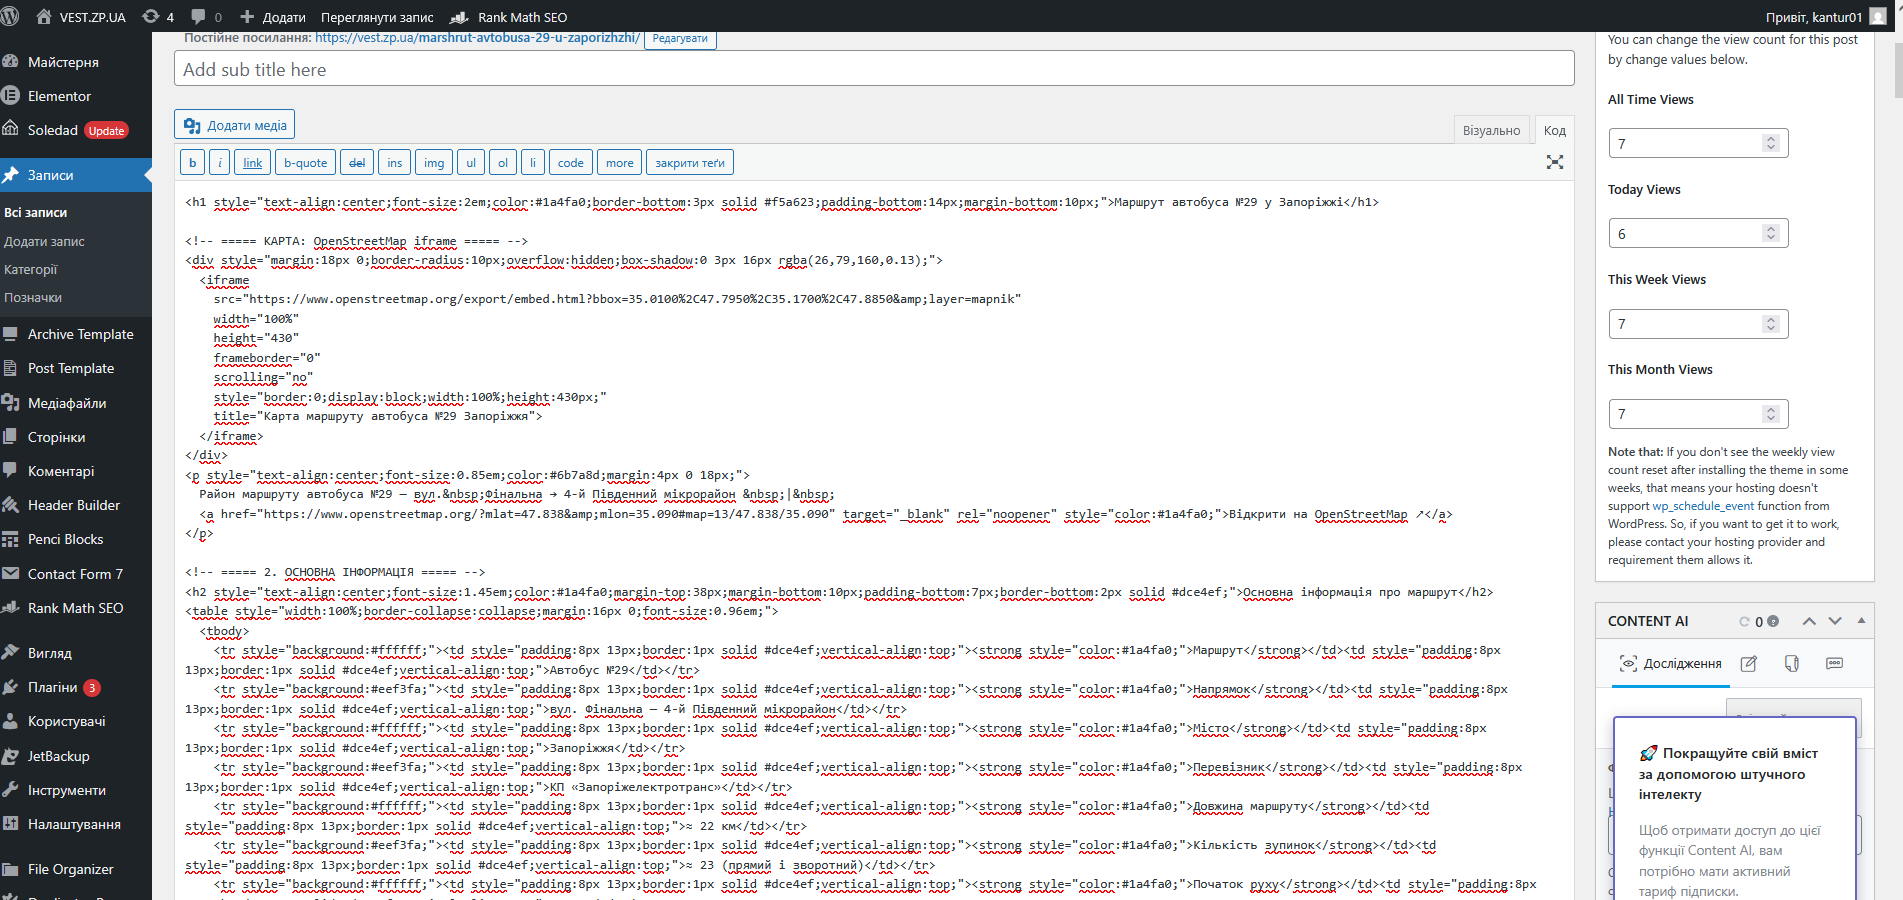This screenshot has width=1903, height=900.
Task: Select Додати запис submenu item
Action: 44,241
